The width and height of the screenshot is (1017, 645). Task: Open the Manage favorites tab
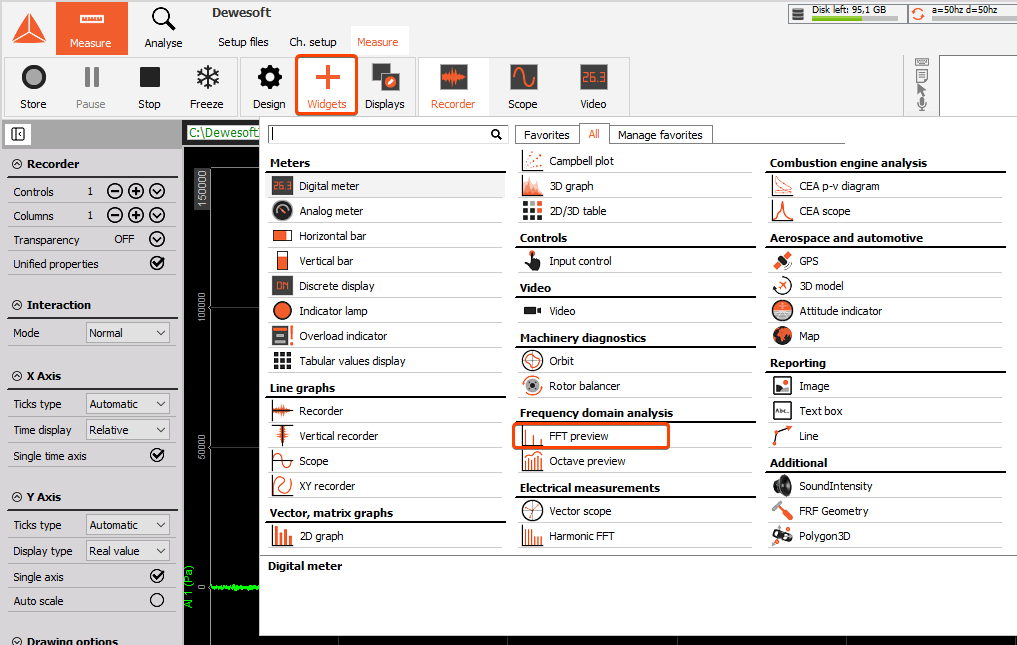(x=660, y=134)
